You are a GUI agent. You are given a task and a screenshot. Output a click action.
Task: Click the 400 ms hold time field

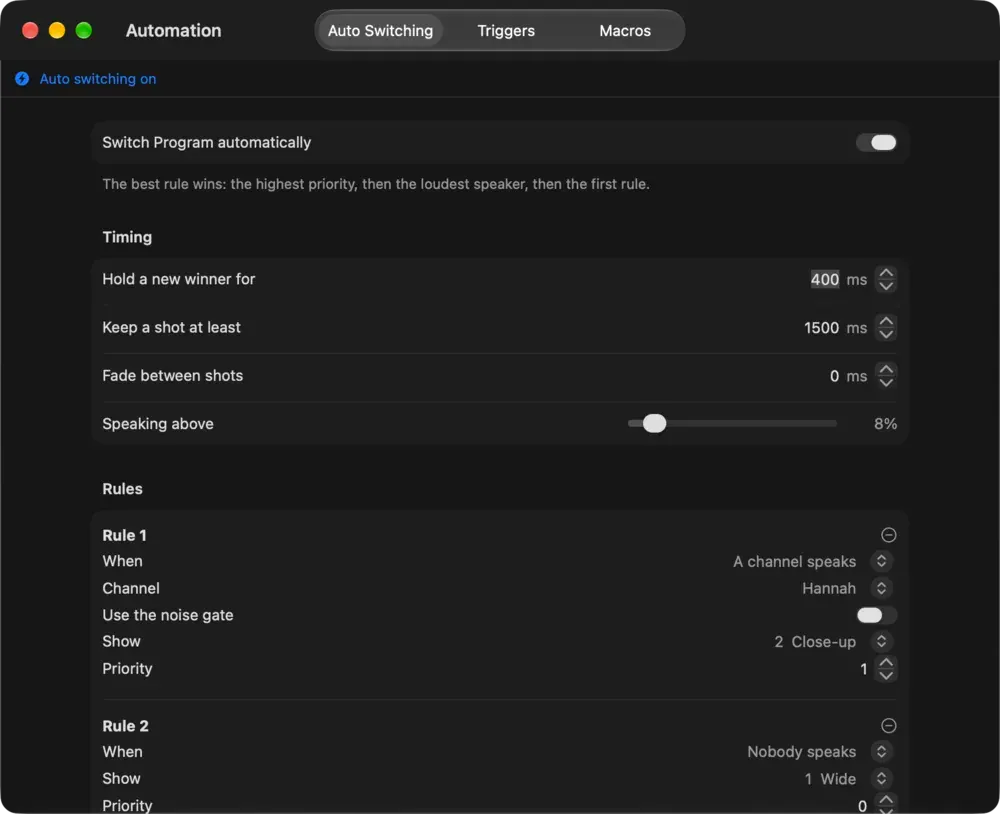(825, 279)
